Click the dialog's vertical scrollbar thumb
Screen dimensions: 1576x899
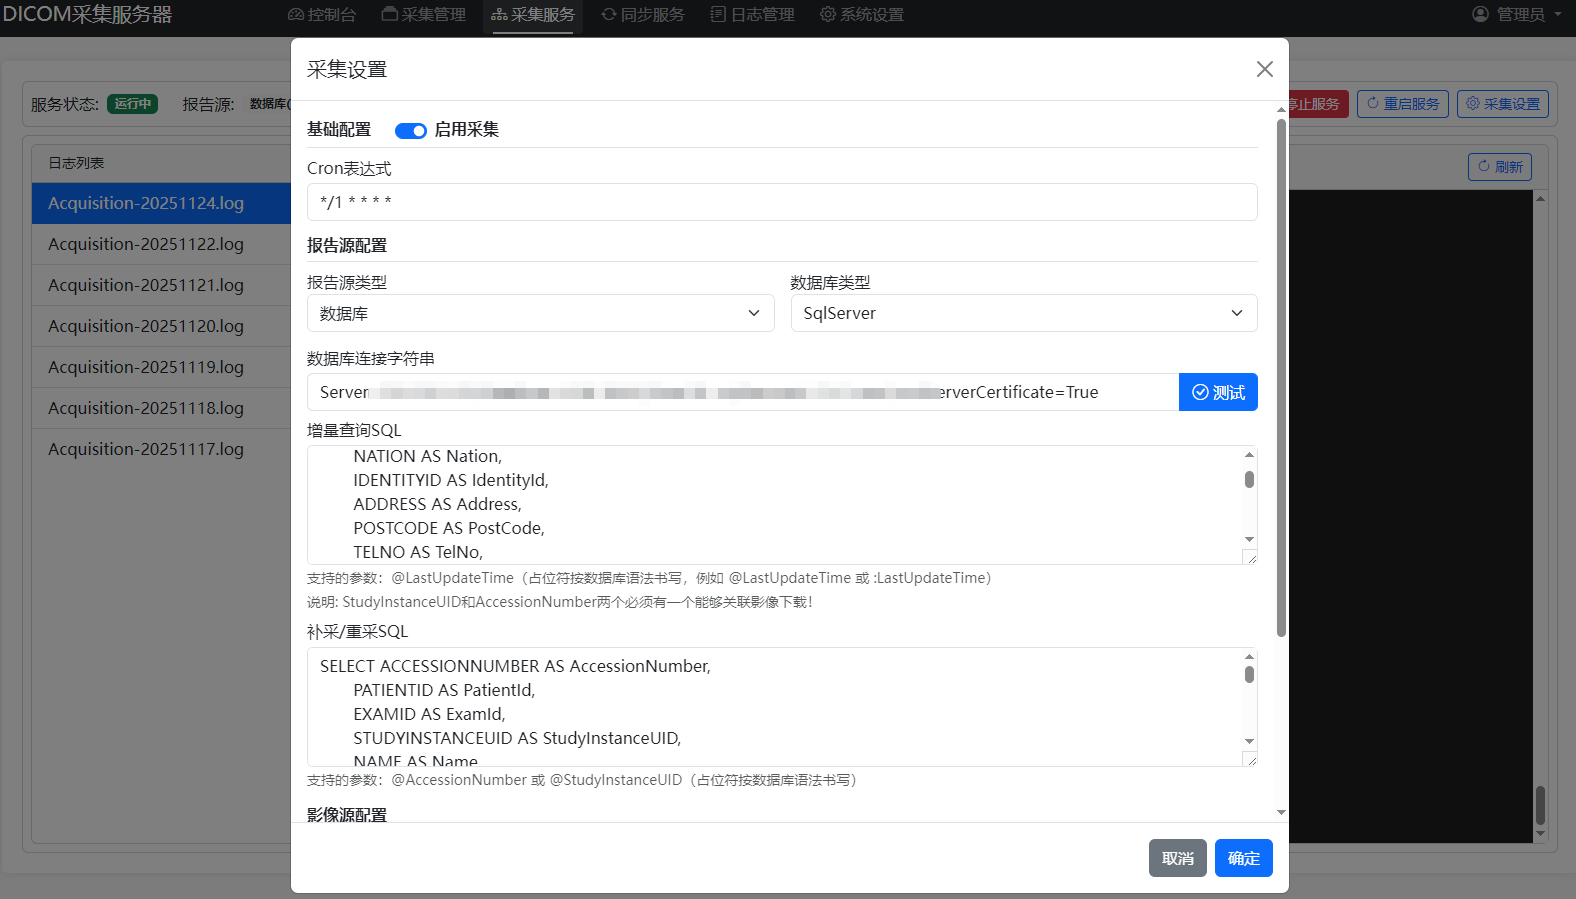click(1281, 378)
